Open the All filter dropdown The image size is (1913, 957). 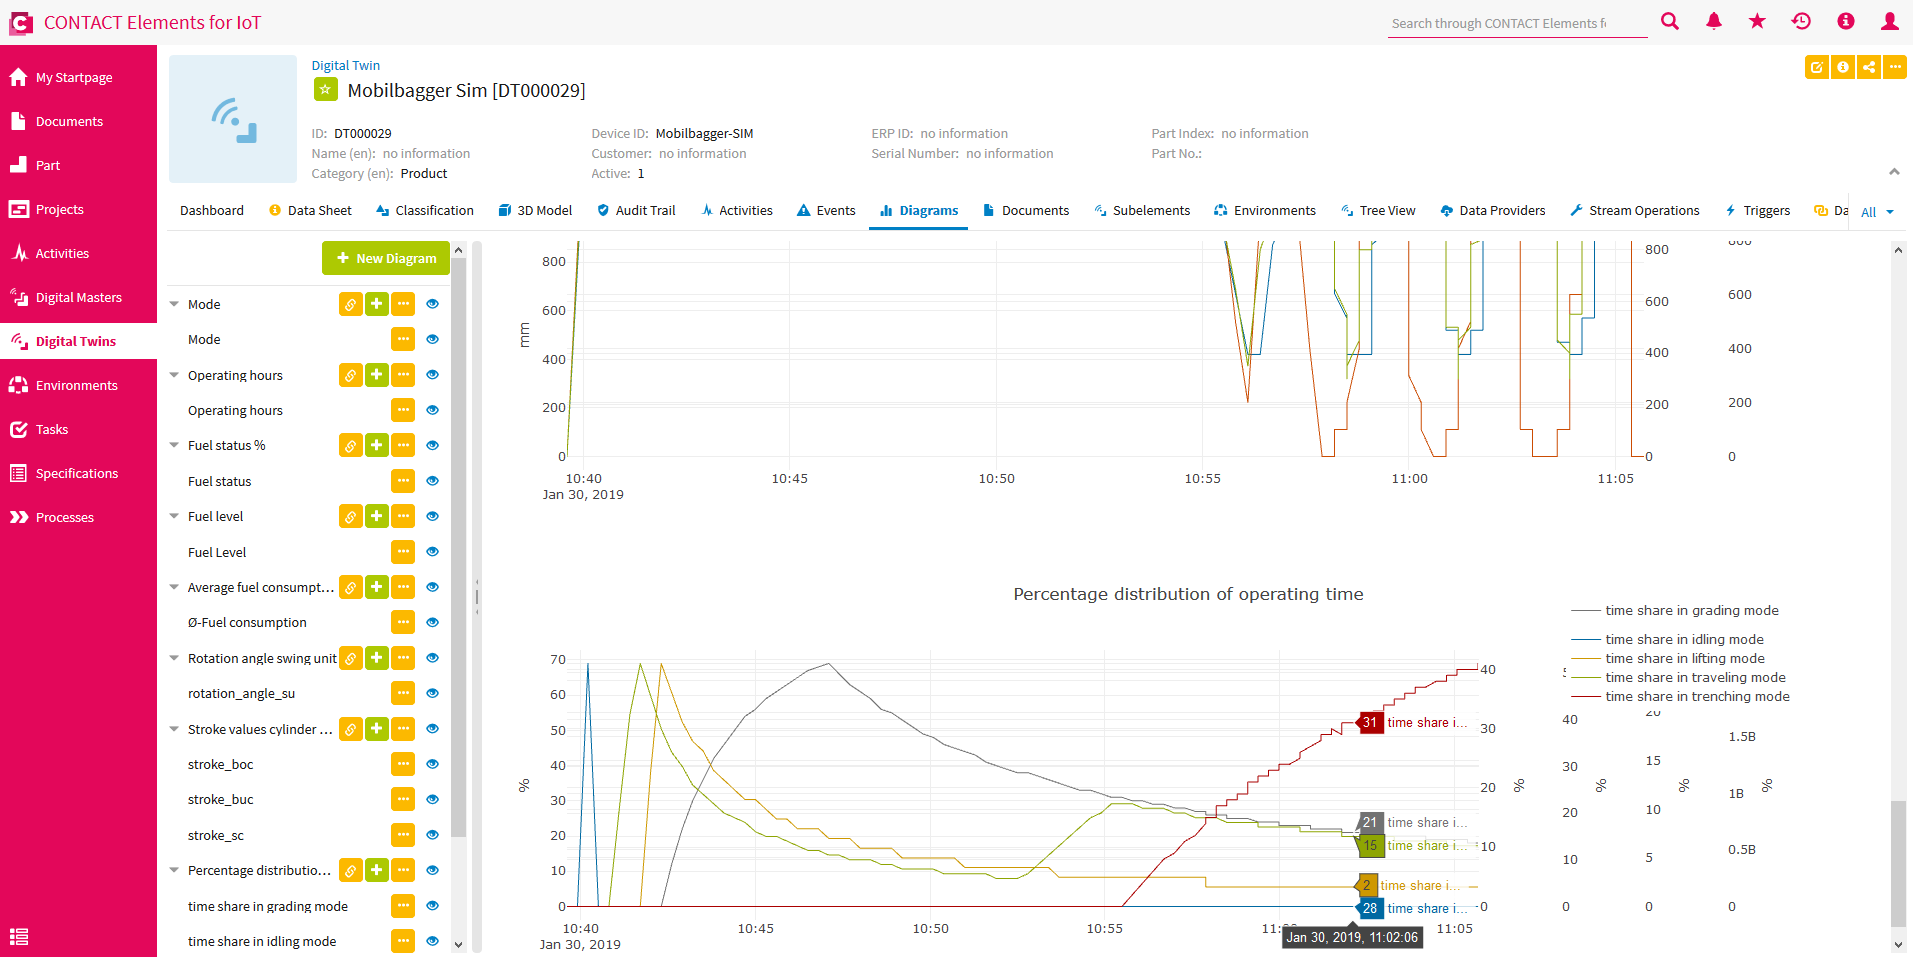(x=1874, y=211)
